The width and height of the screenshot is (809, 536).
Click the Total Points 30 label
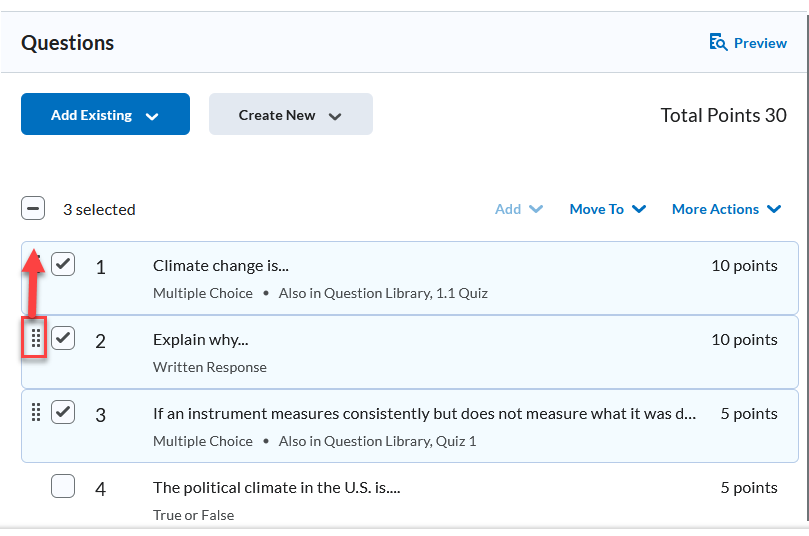[x=723, y=115]
